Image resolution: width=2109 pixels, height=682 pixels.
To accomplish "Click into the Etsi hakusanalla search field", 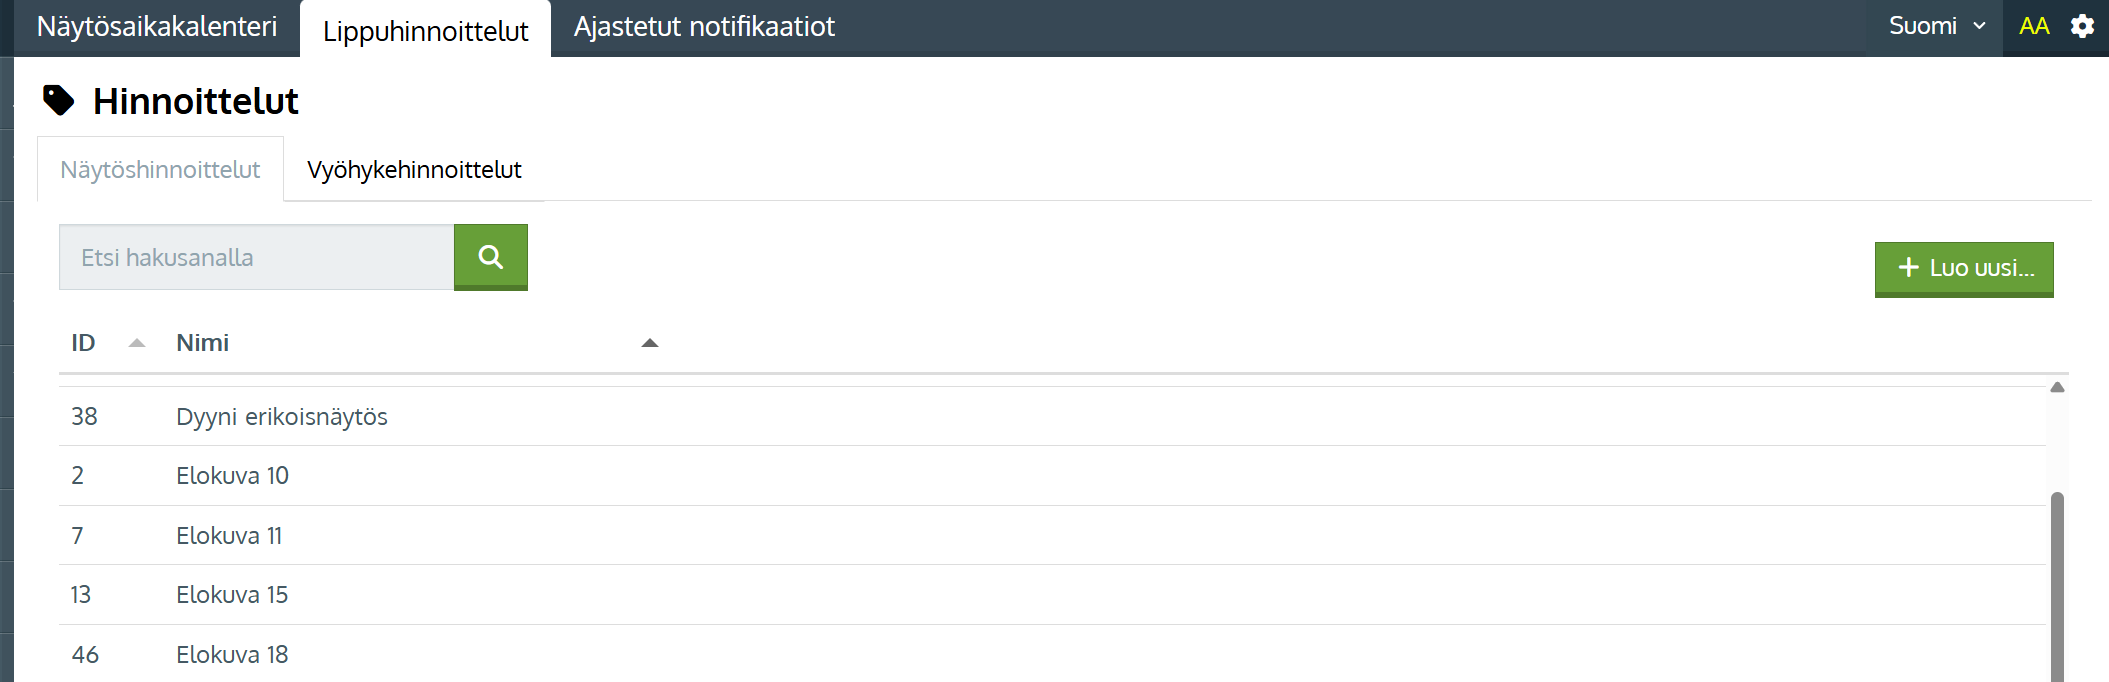I will tap(256, 258).
